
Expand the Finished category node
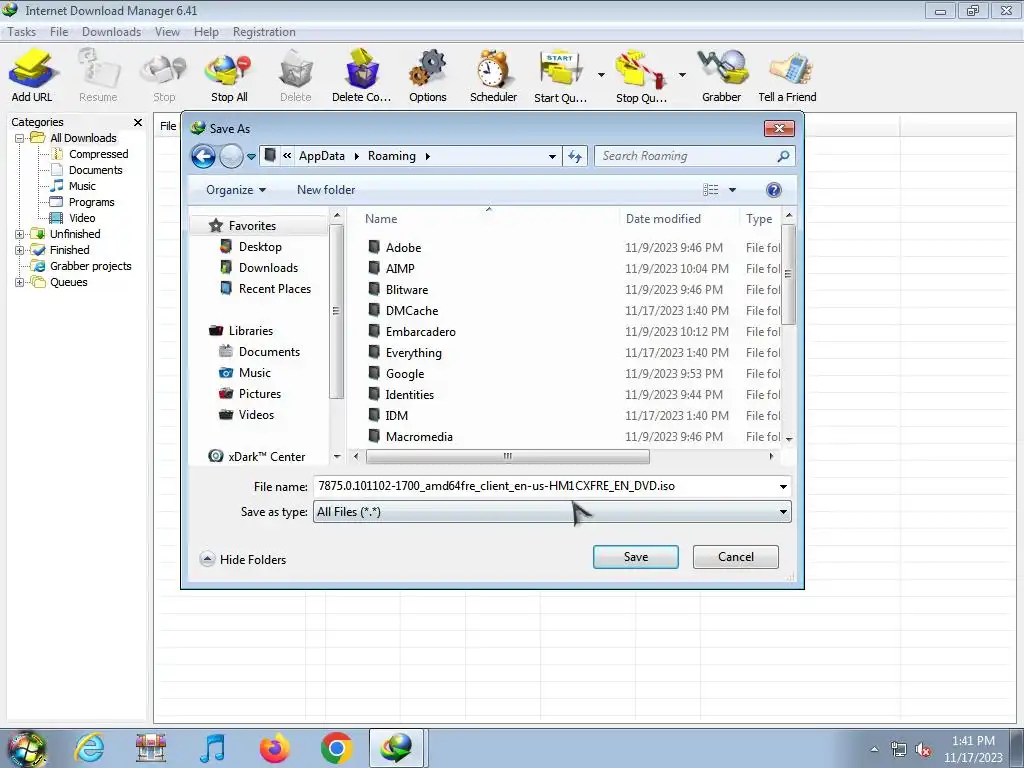20,250
